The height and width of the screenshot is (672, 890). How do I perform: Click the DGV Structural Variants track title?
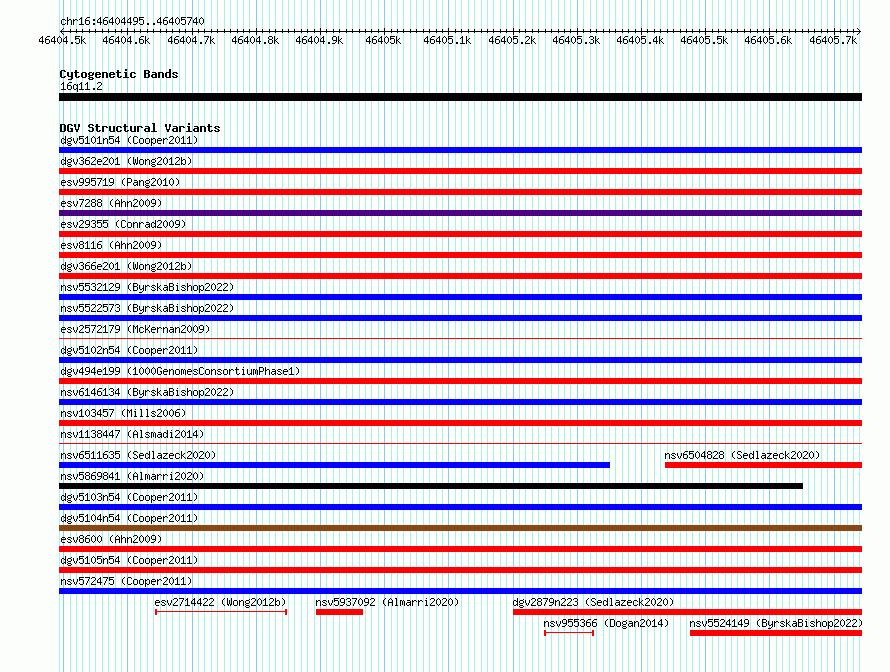coord(140,128)
